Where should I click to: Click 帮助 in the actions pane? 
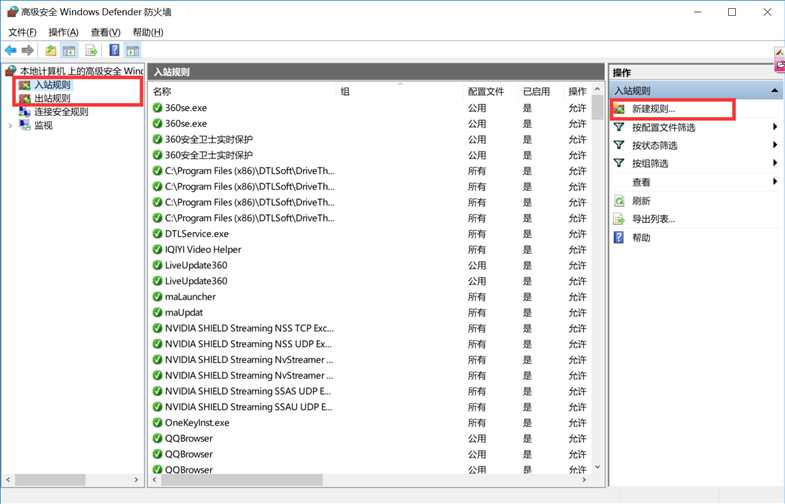pos(641,237)
